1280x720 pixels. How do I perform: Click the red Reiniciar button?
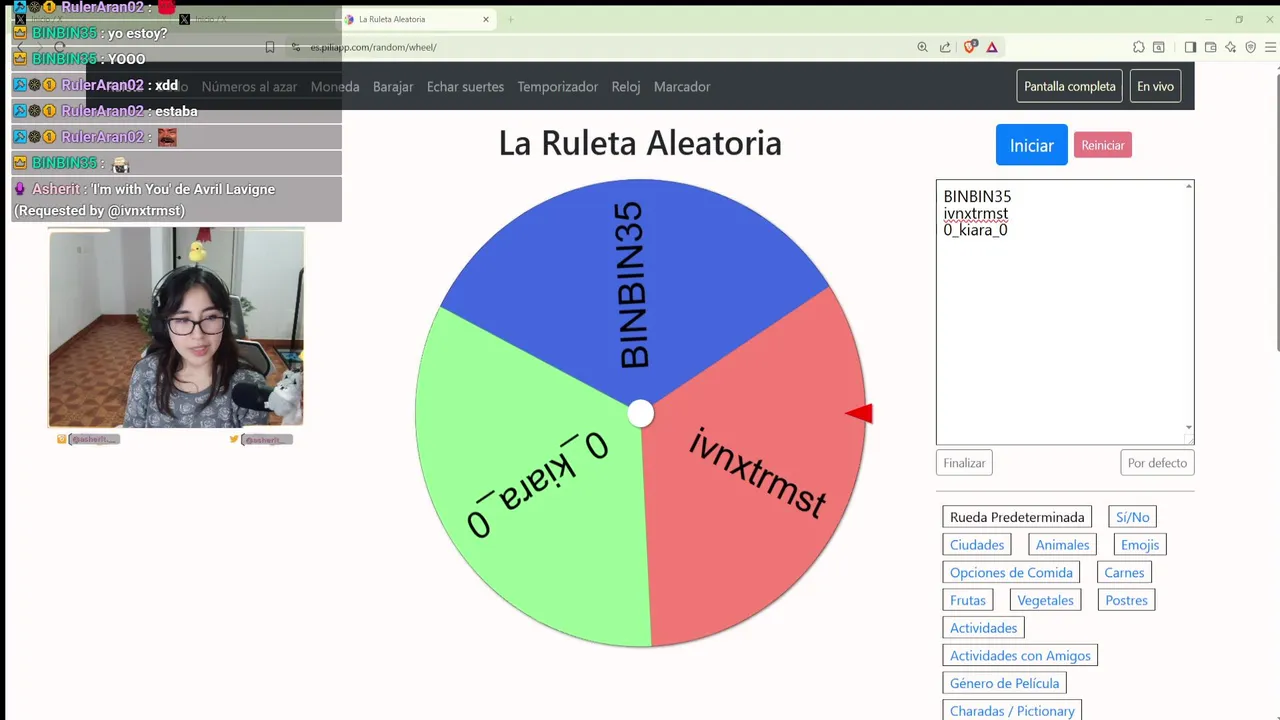(x=1103, y=145)
